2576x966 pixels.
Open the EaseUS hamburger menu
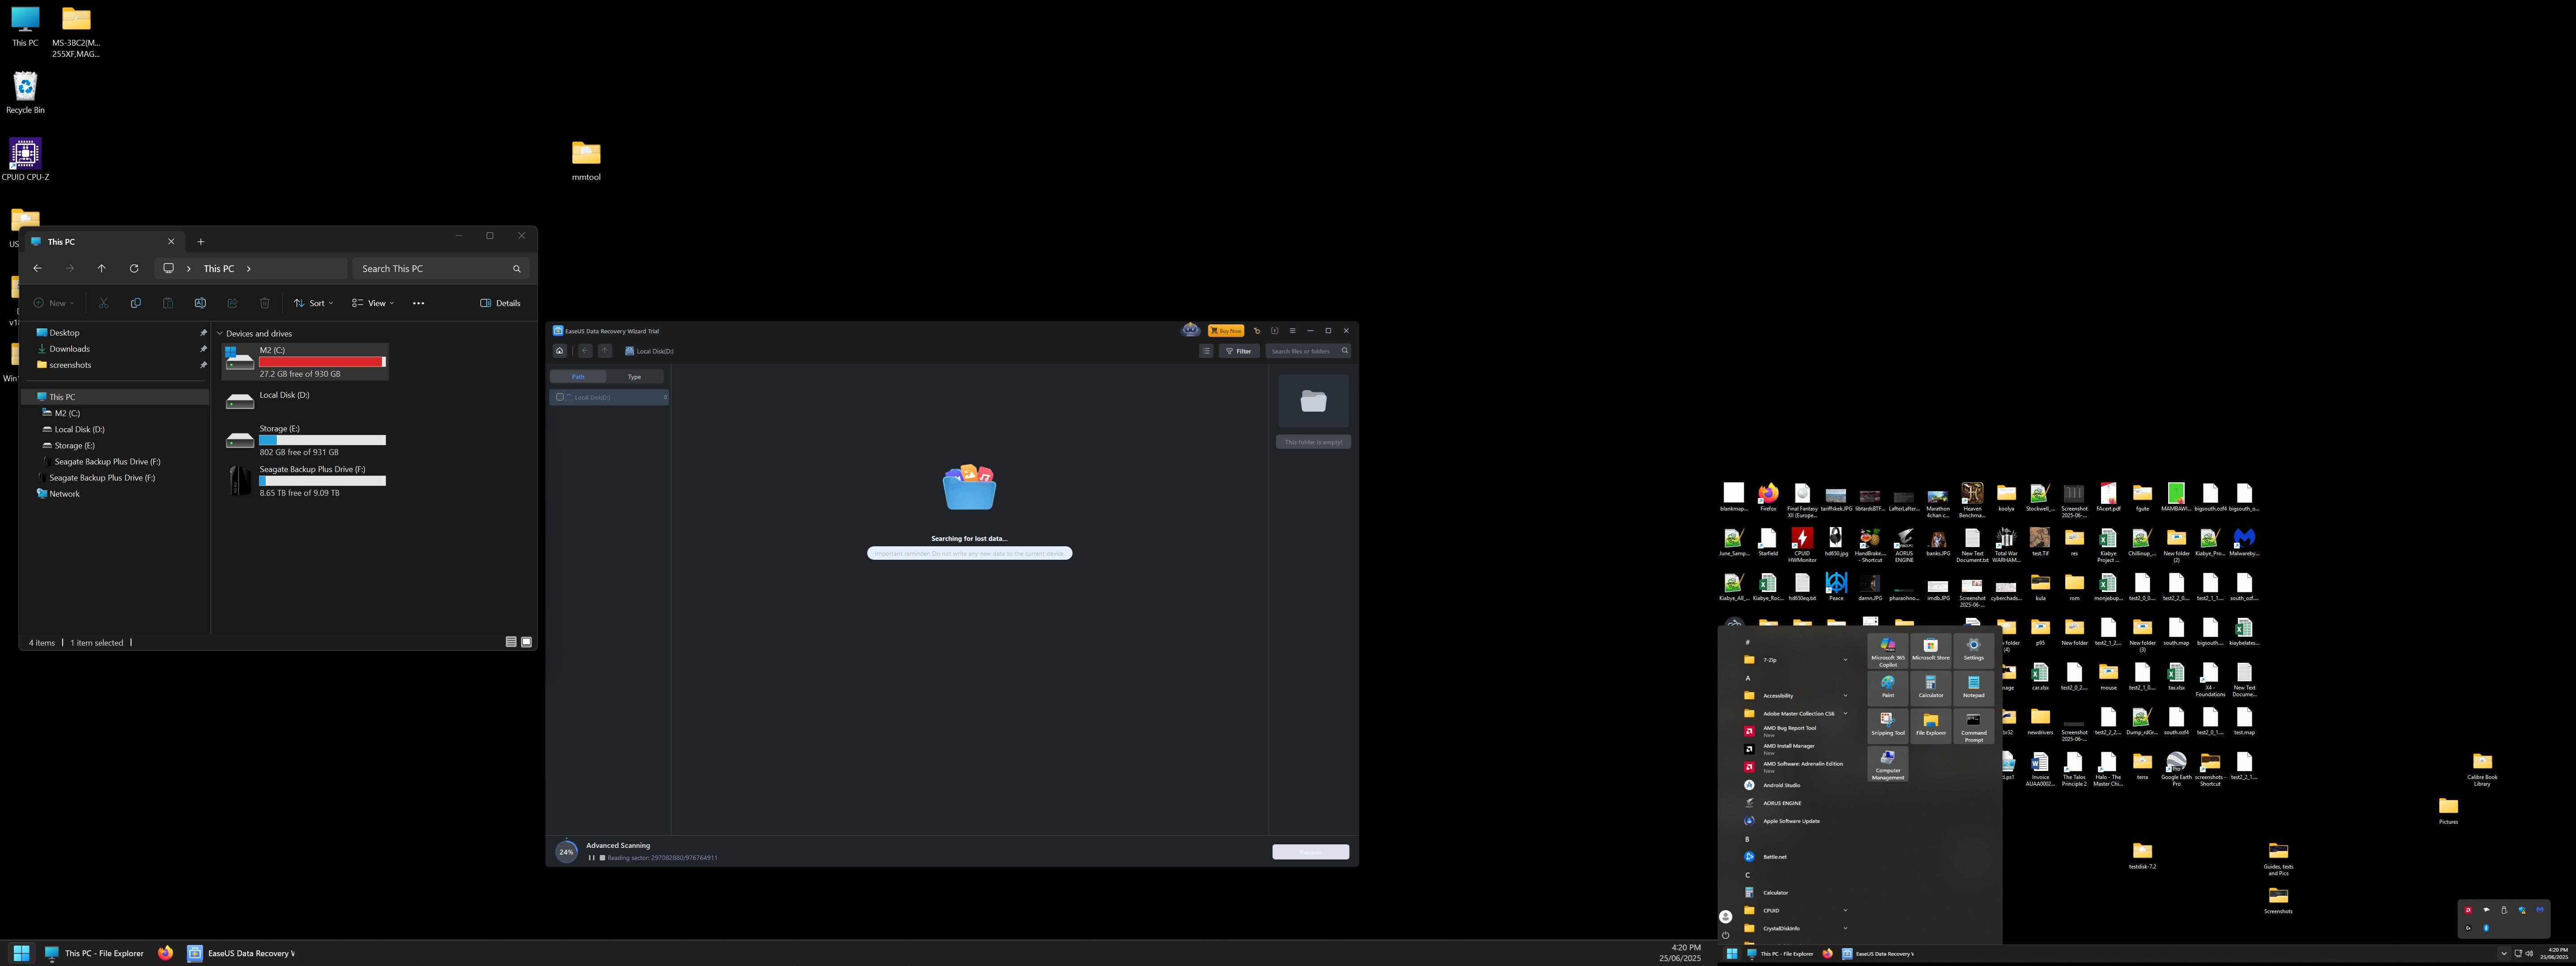point(1292,331)
